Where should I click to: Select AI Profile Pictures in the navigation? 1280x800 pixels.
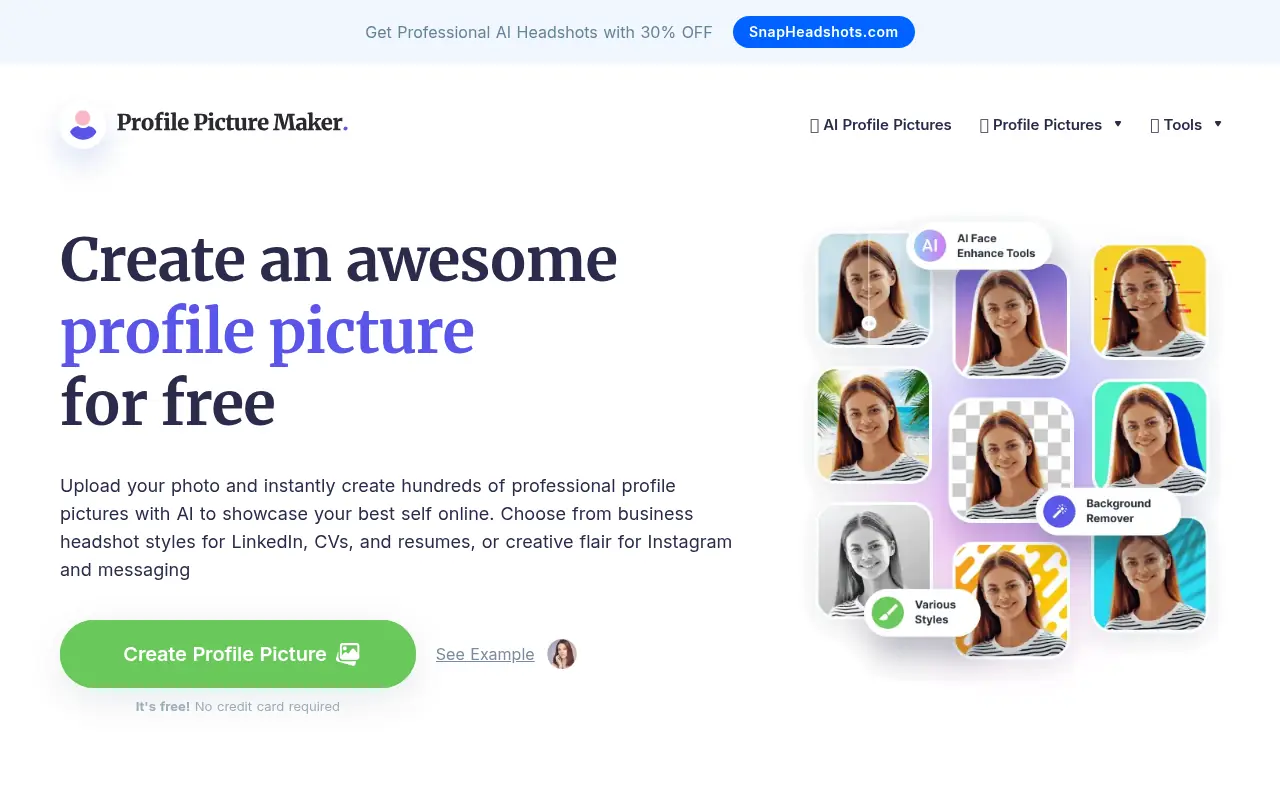click(886, 124)
